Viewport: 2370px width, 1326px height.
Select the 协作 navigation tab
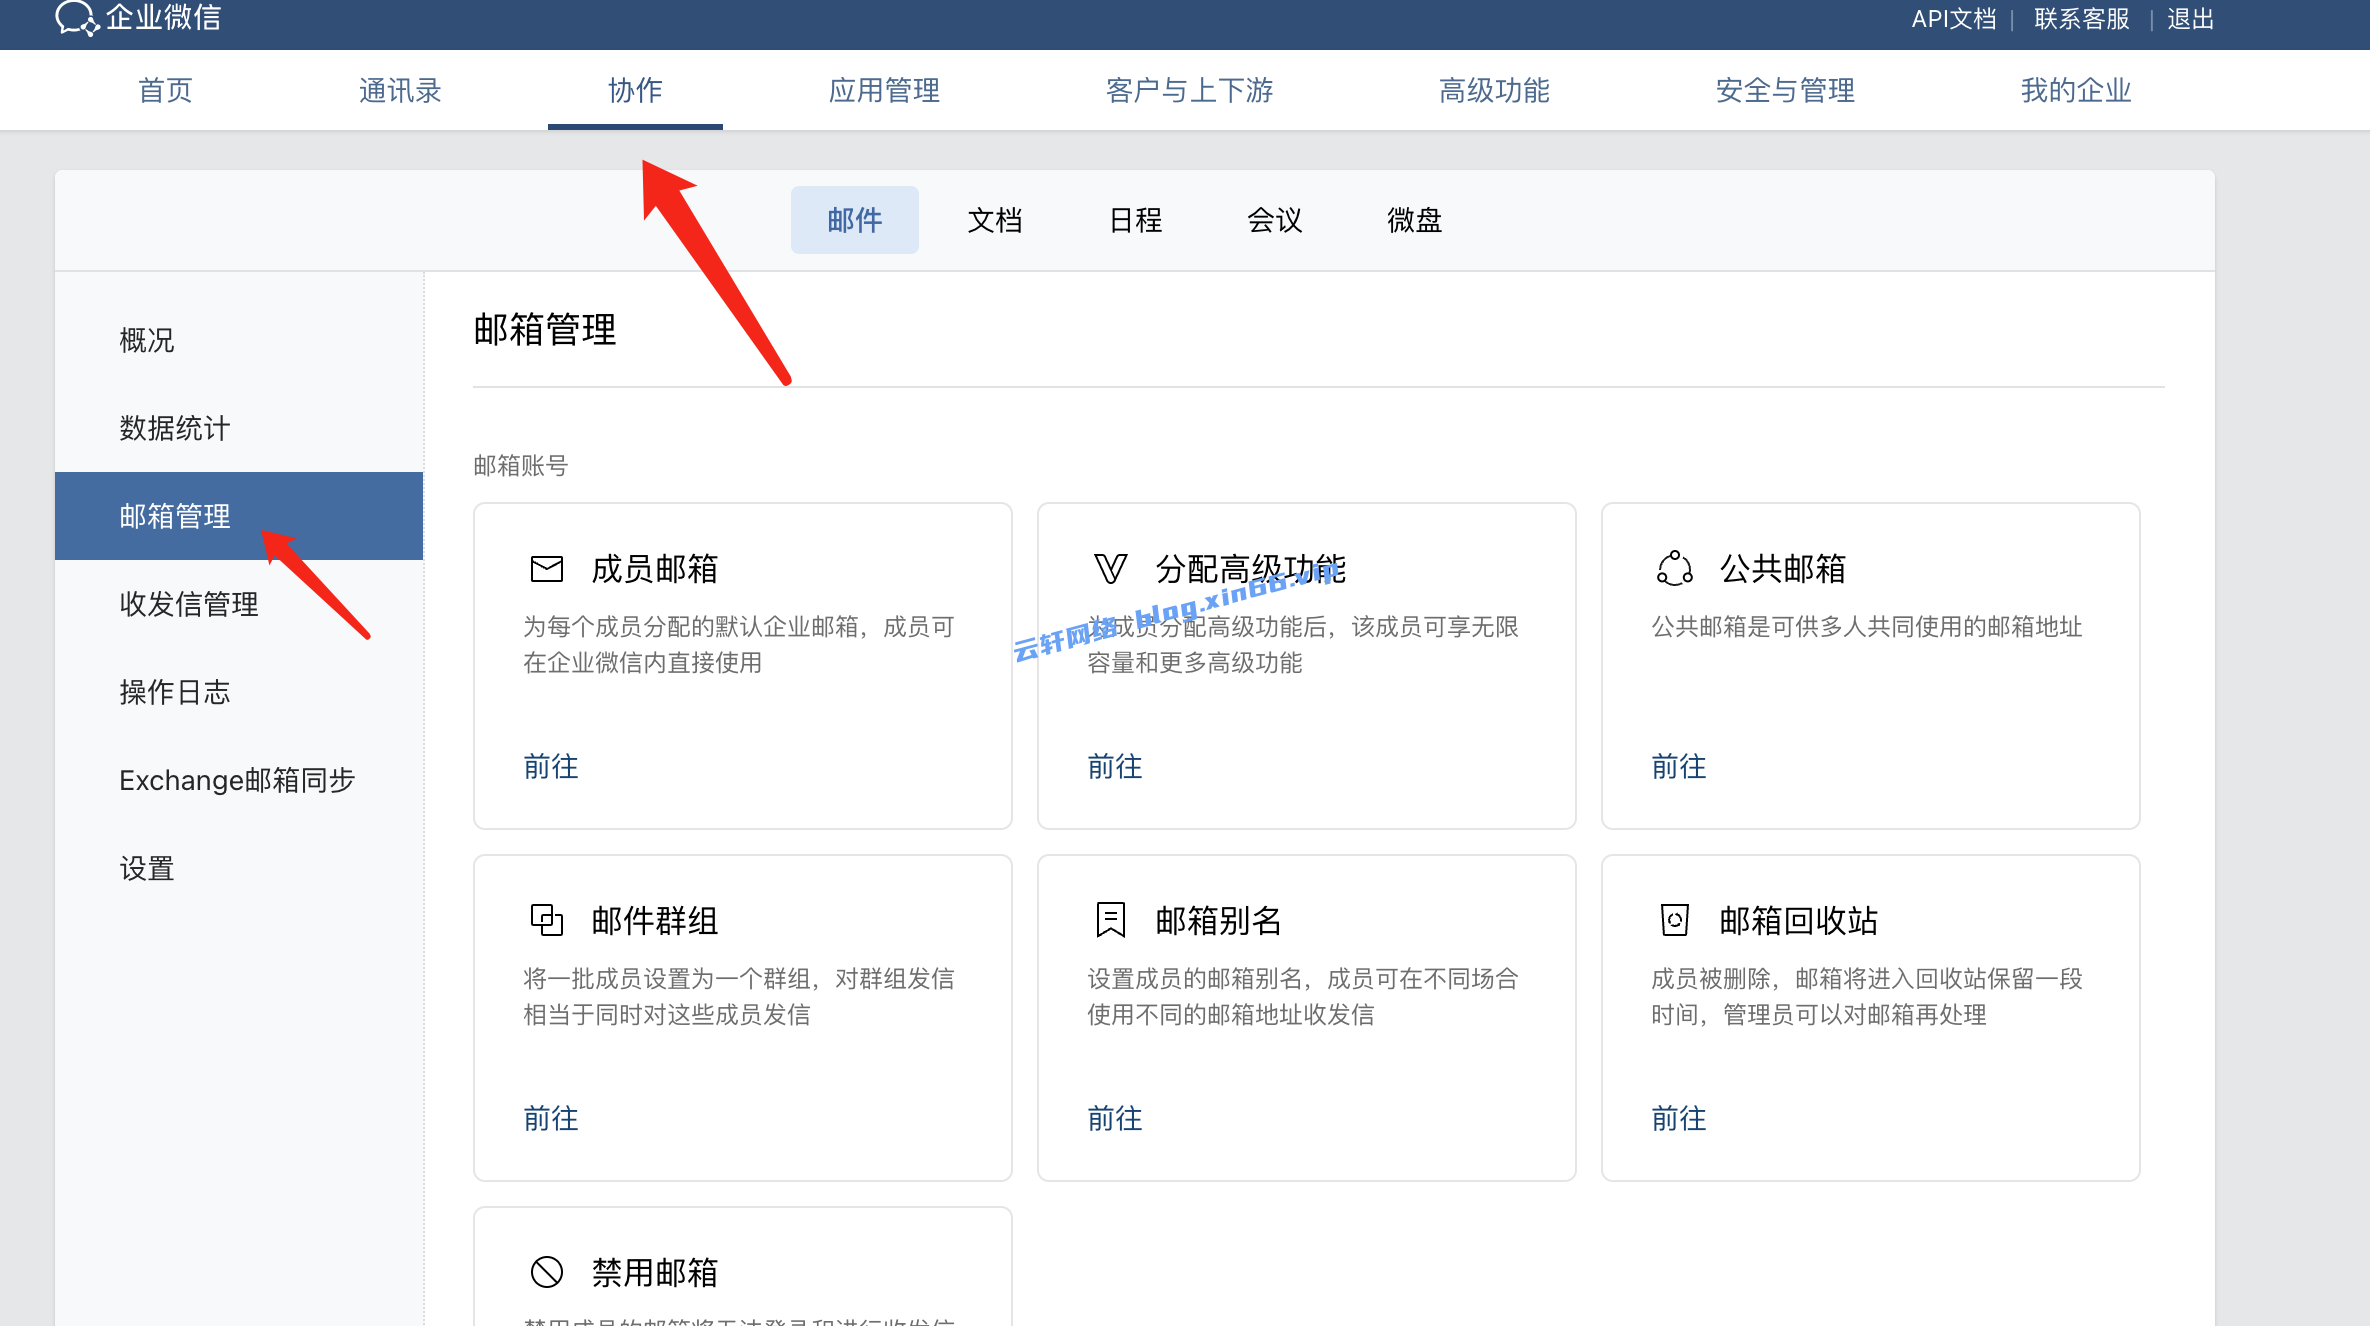coord(635,90)
